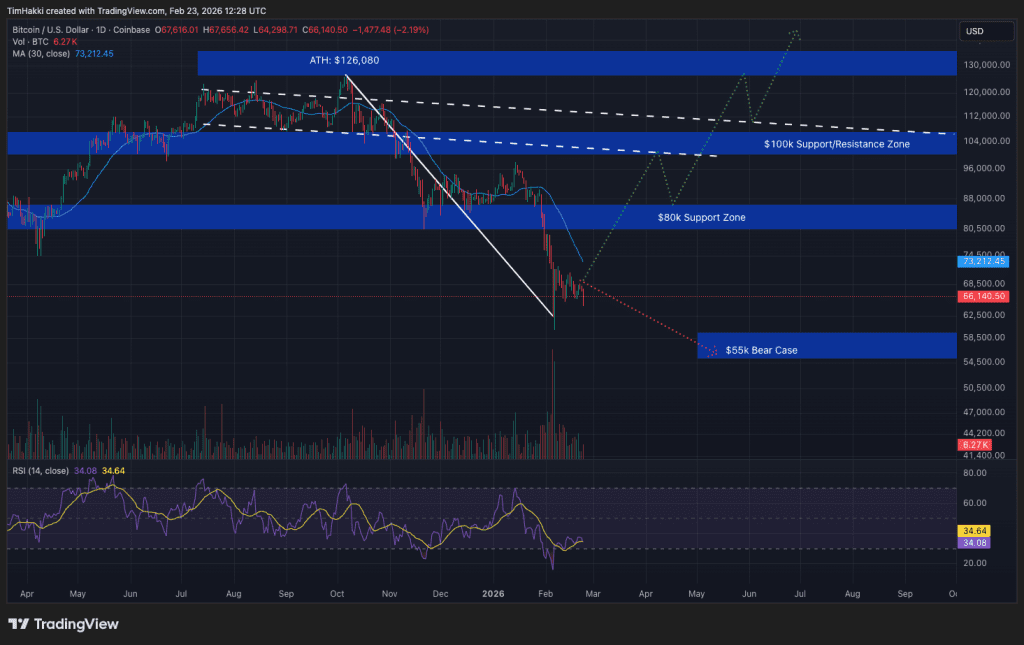
Task: Click the 130,000.00 label on price axis
Action: (x=984, y=66)
